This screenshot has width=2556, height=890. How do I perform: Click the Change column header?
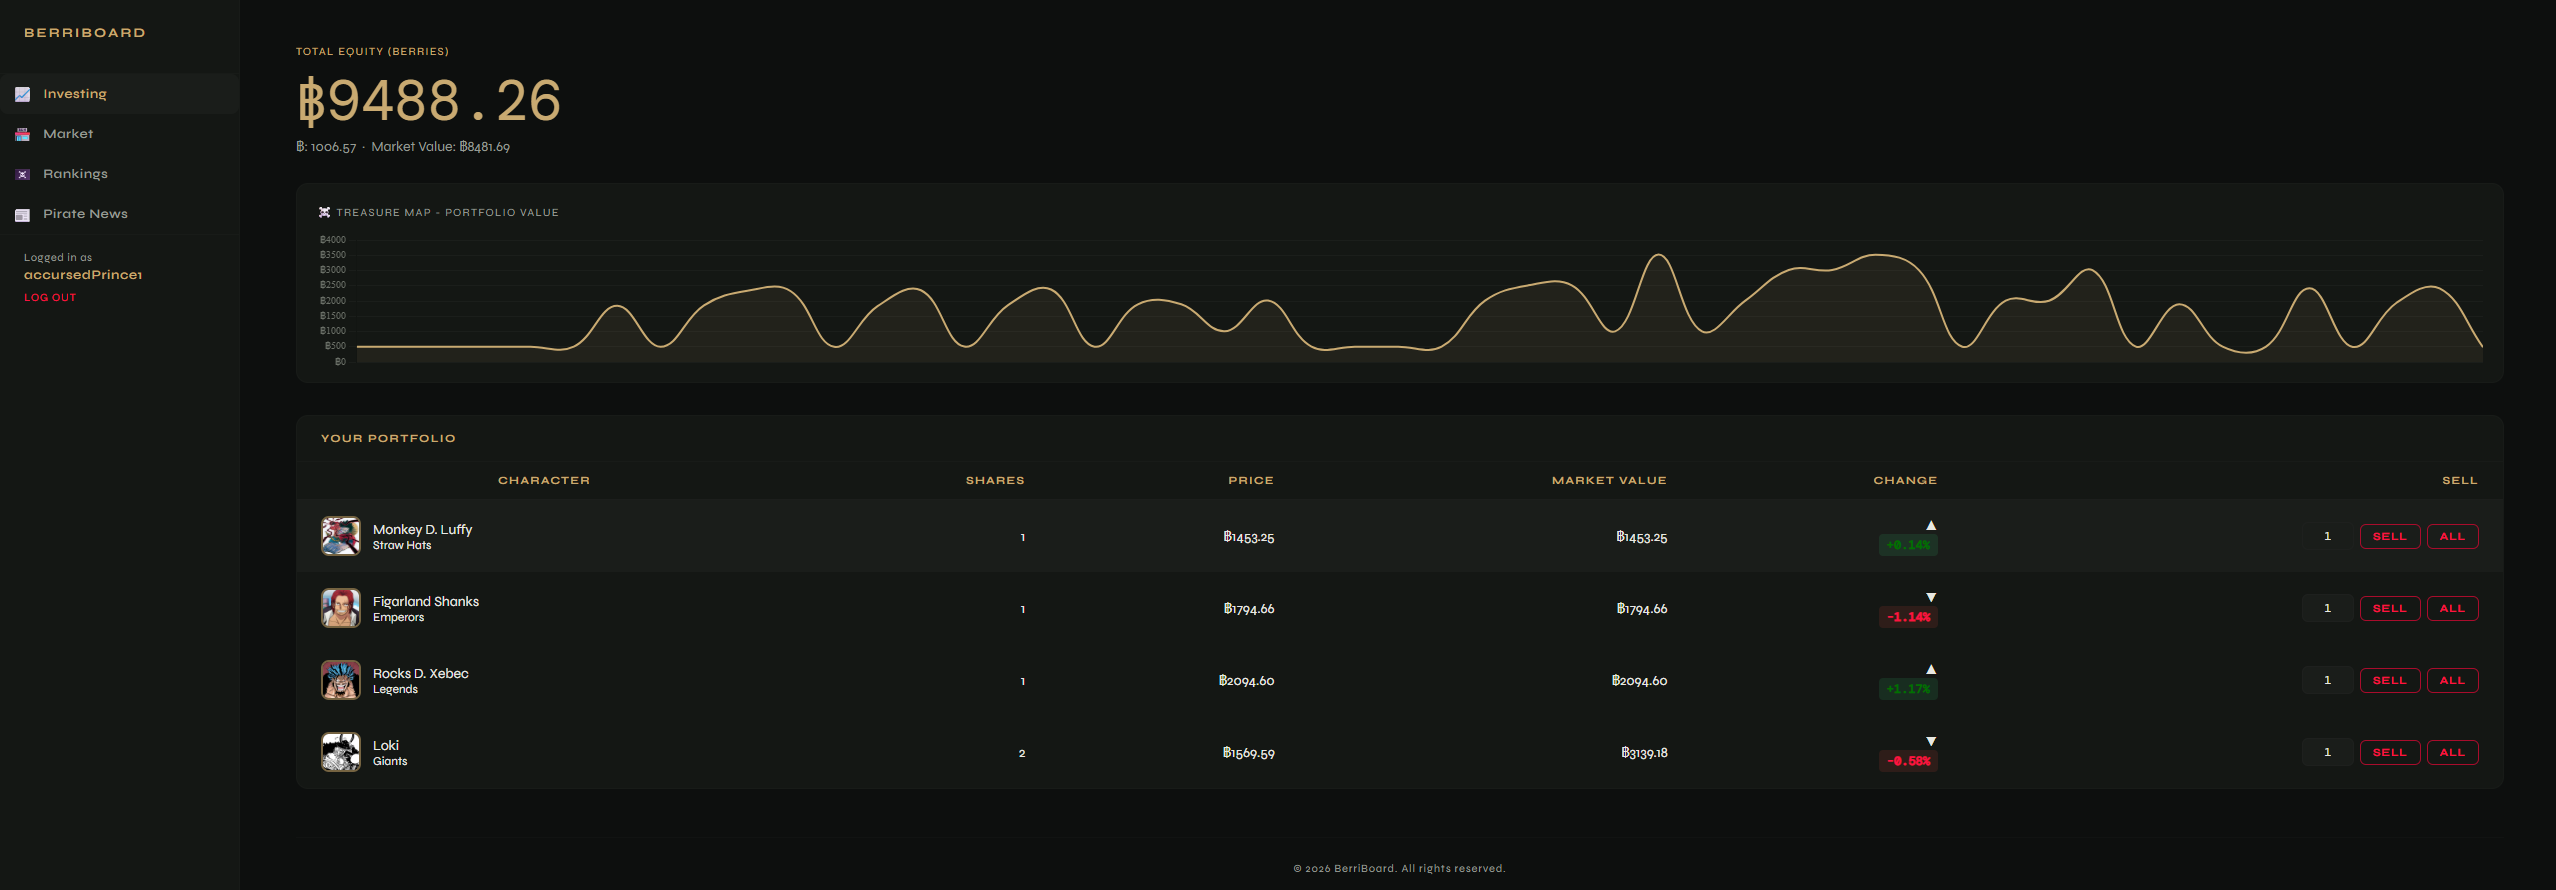pyautogui.click(x=1905, y=481)
